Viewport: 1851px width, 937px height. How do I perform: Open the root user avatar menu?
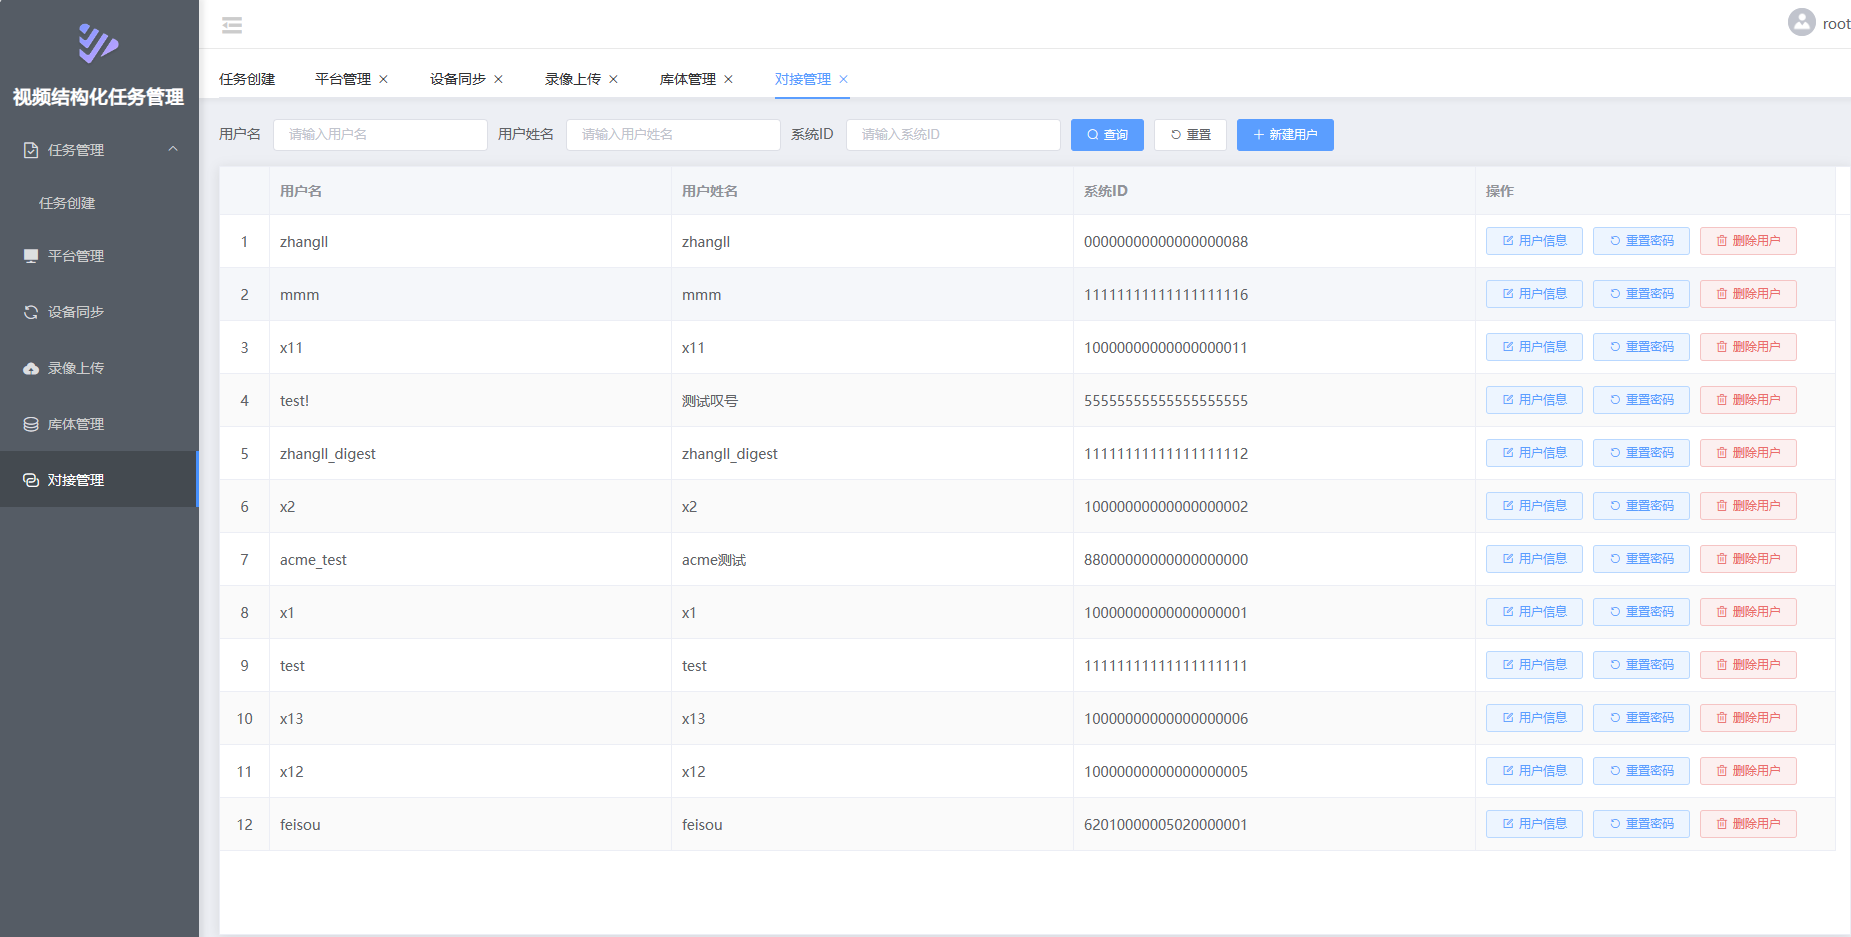coord(1801,23)
